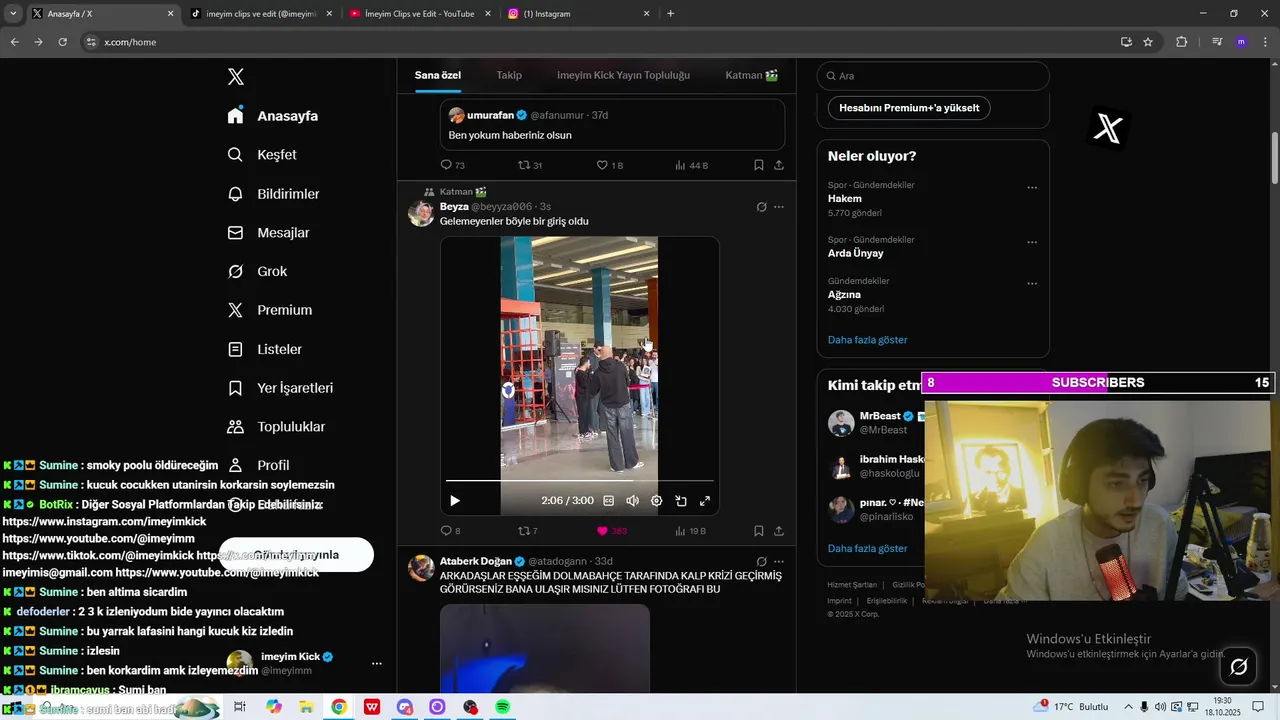Viewport: 1280px width, 720px height.
Task: Expand the video to fullscreen
Action: [705, 501]
